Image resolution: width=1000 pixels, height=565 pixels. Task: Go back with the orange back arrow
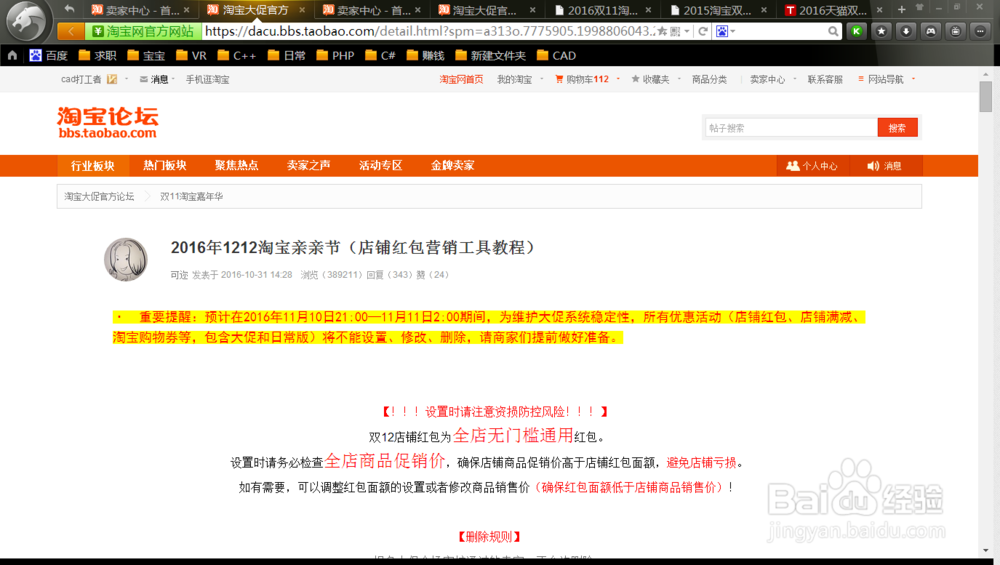click(71, 31)
